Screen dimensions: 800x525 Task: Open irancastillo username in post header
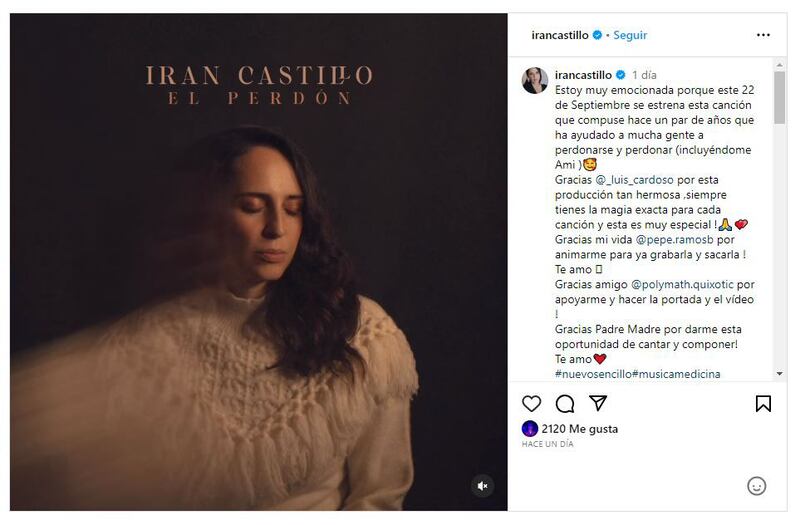tap(560, 35)
